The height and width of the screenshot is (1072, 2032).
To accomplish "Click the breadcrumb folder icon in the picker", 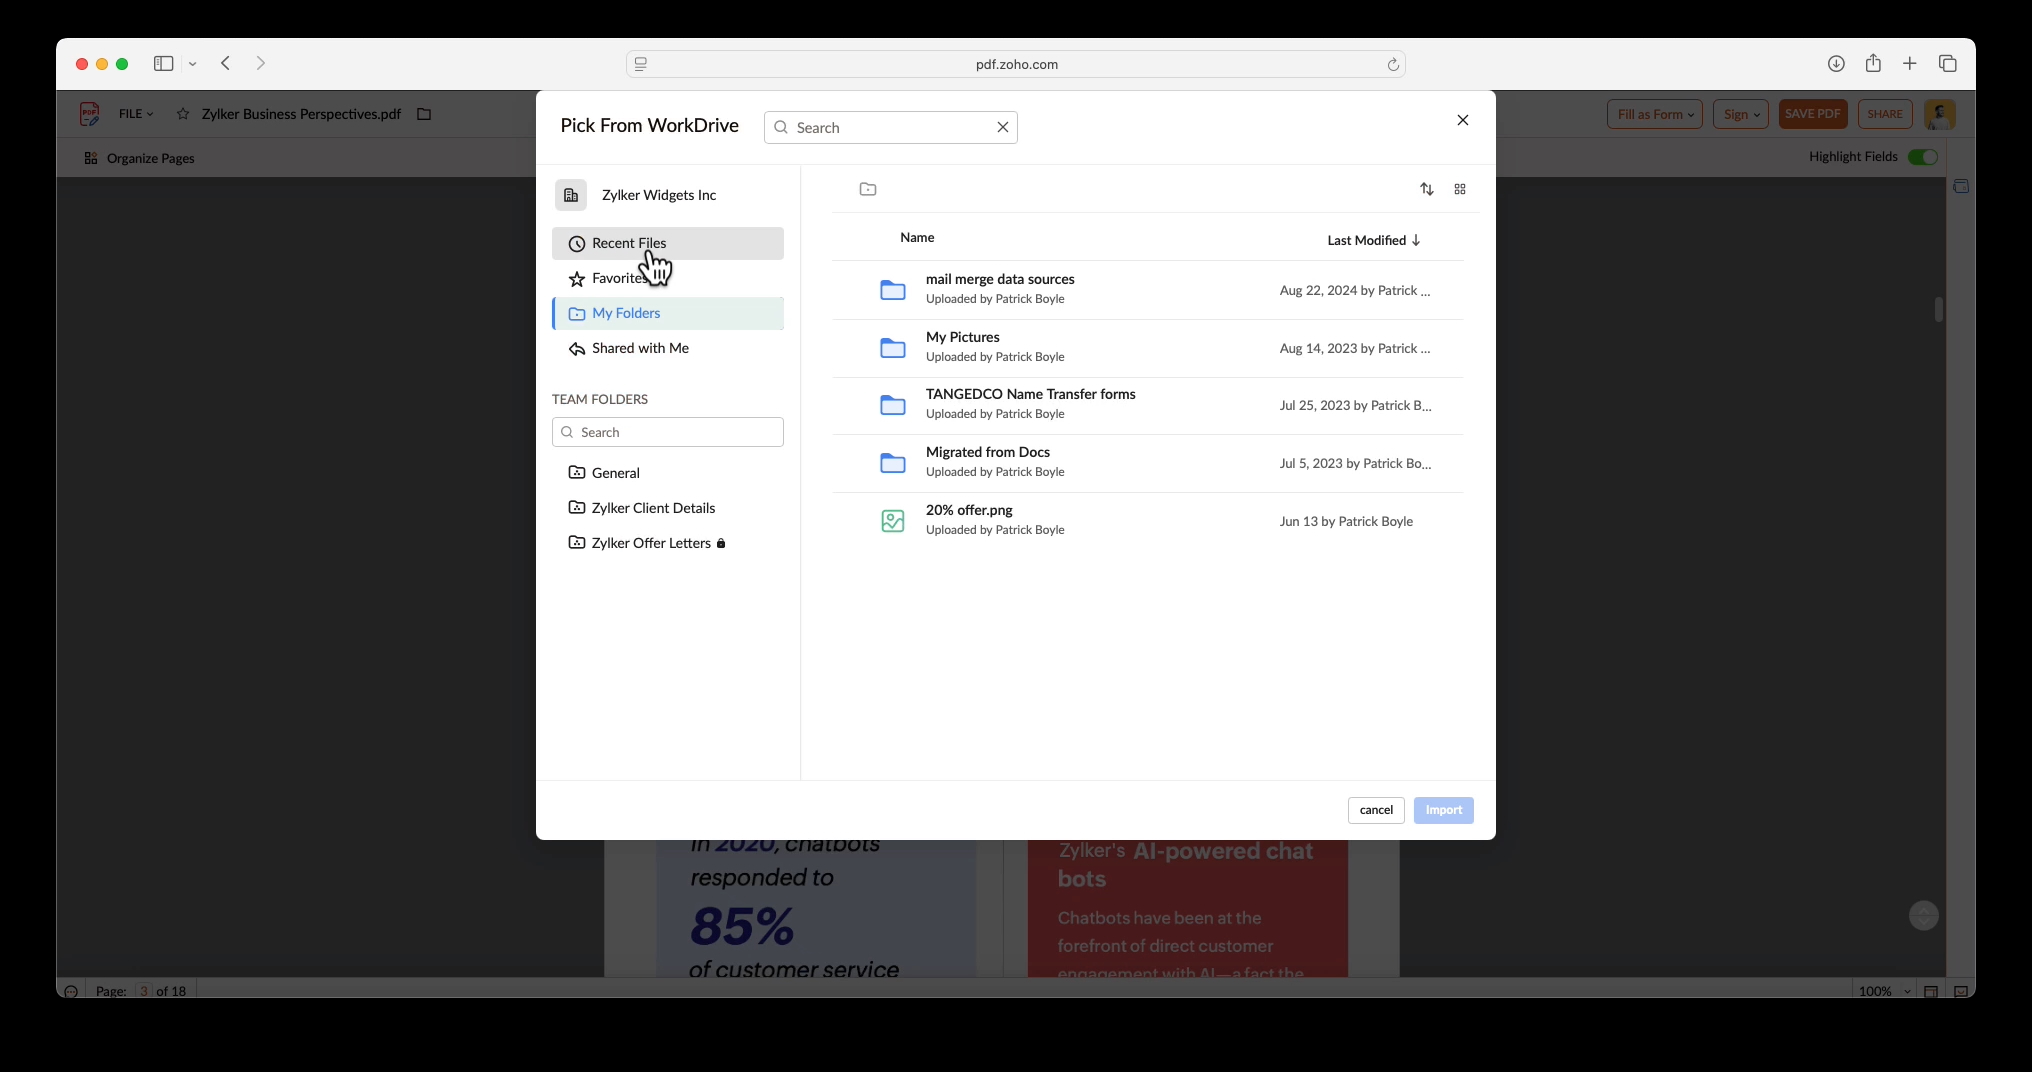I will click(867, 189).
